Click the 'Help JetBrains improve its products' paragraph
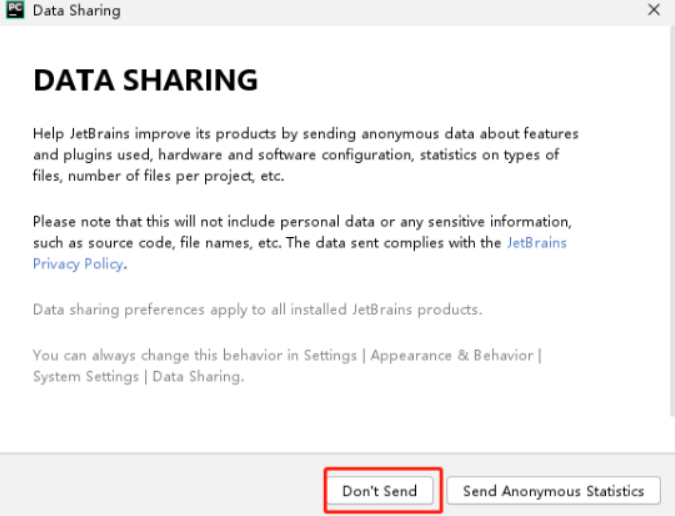Image resolution: width=675 pixels, height=516 pixels. (306, 154)
